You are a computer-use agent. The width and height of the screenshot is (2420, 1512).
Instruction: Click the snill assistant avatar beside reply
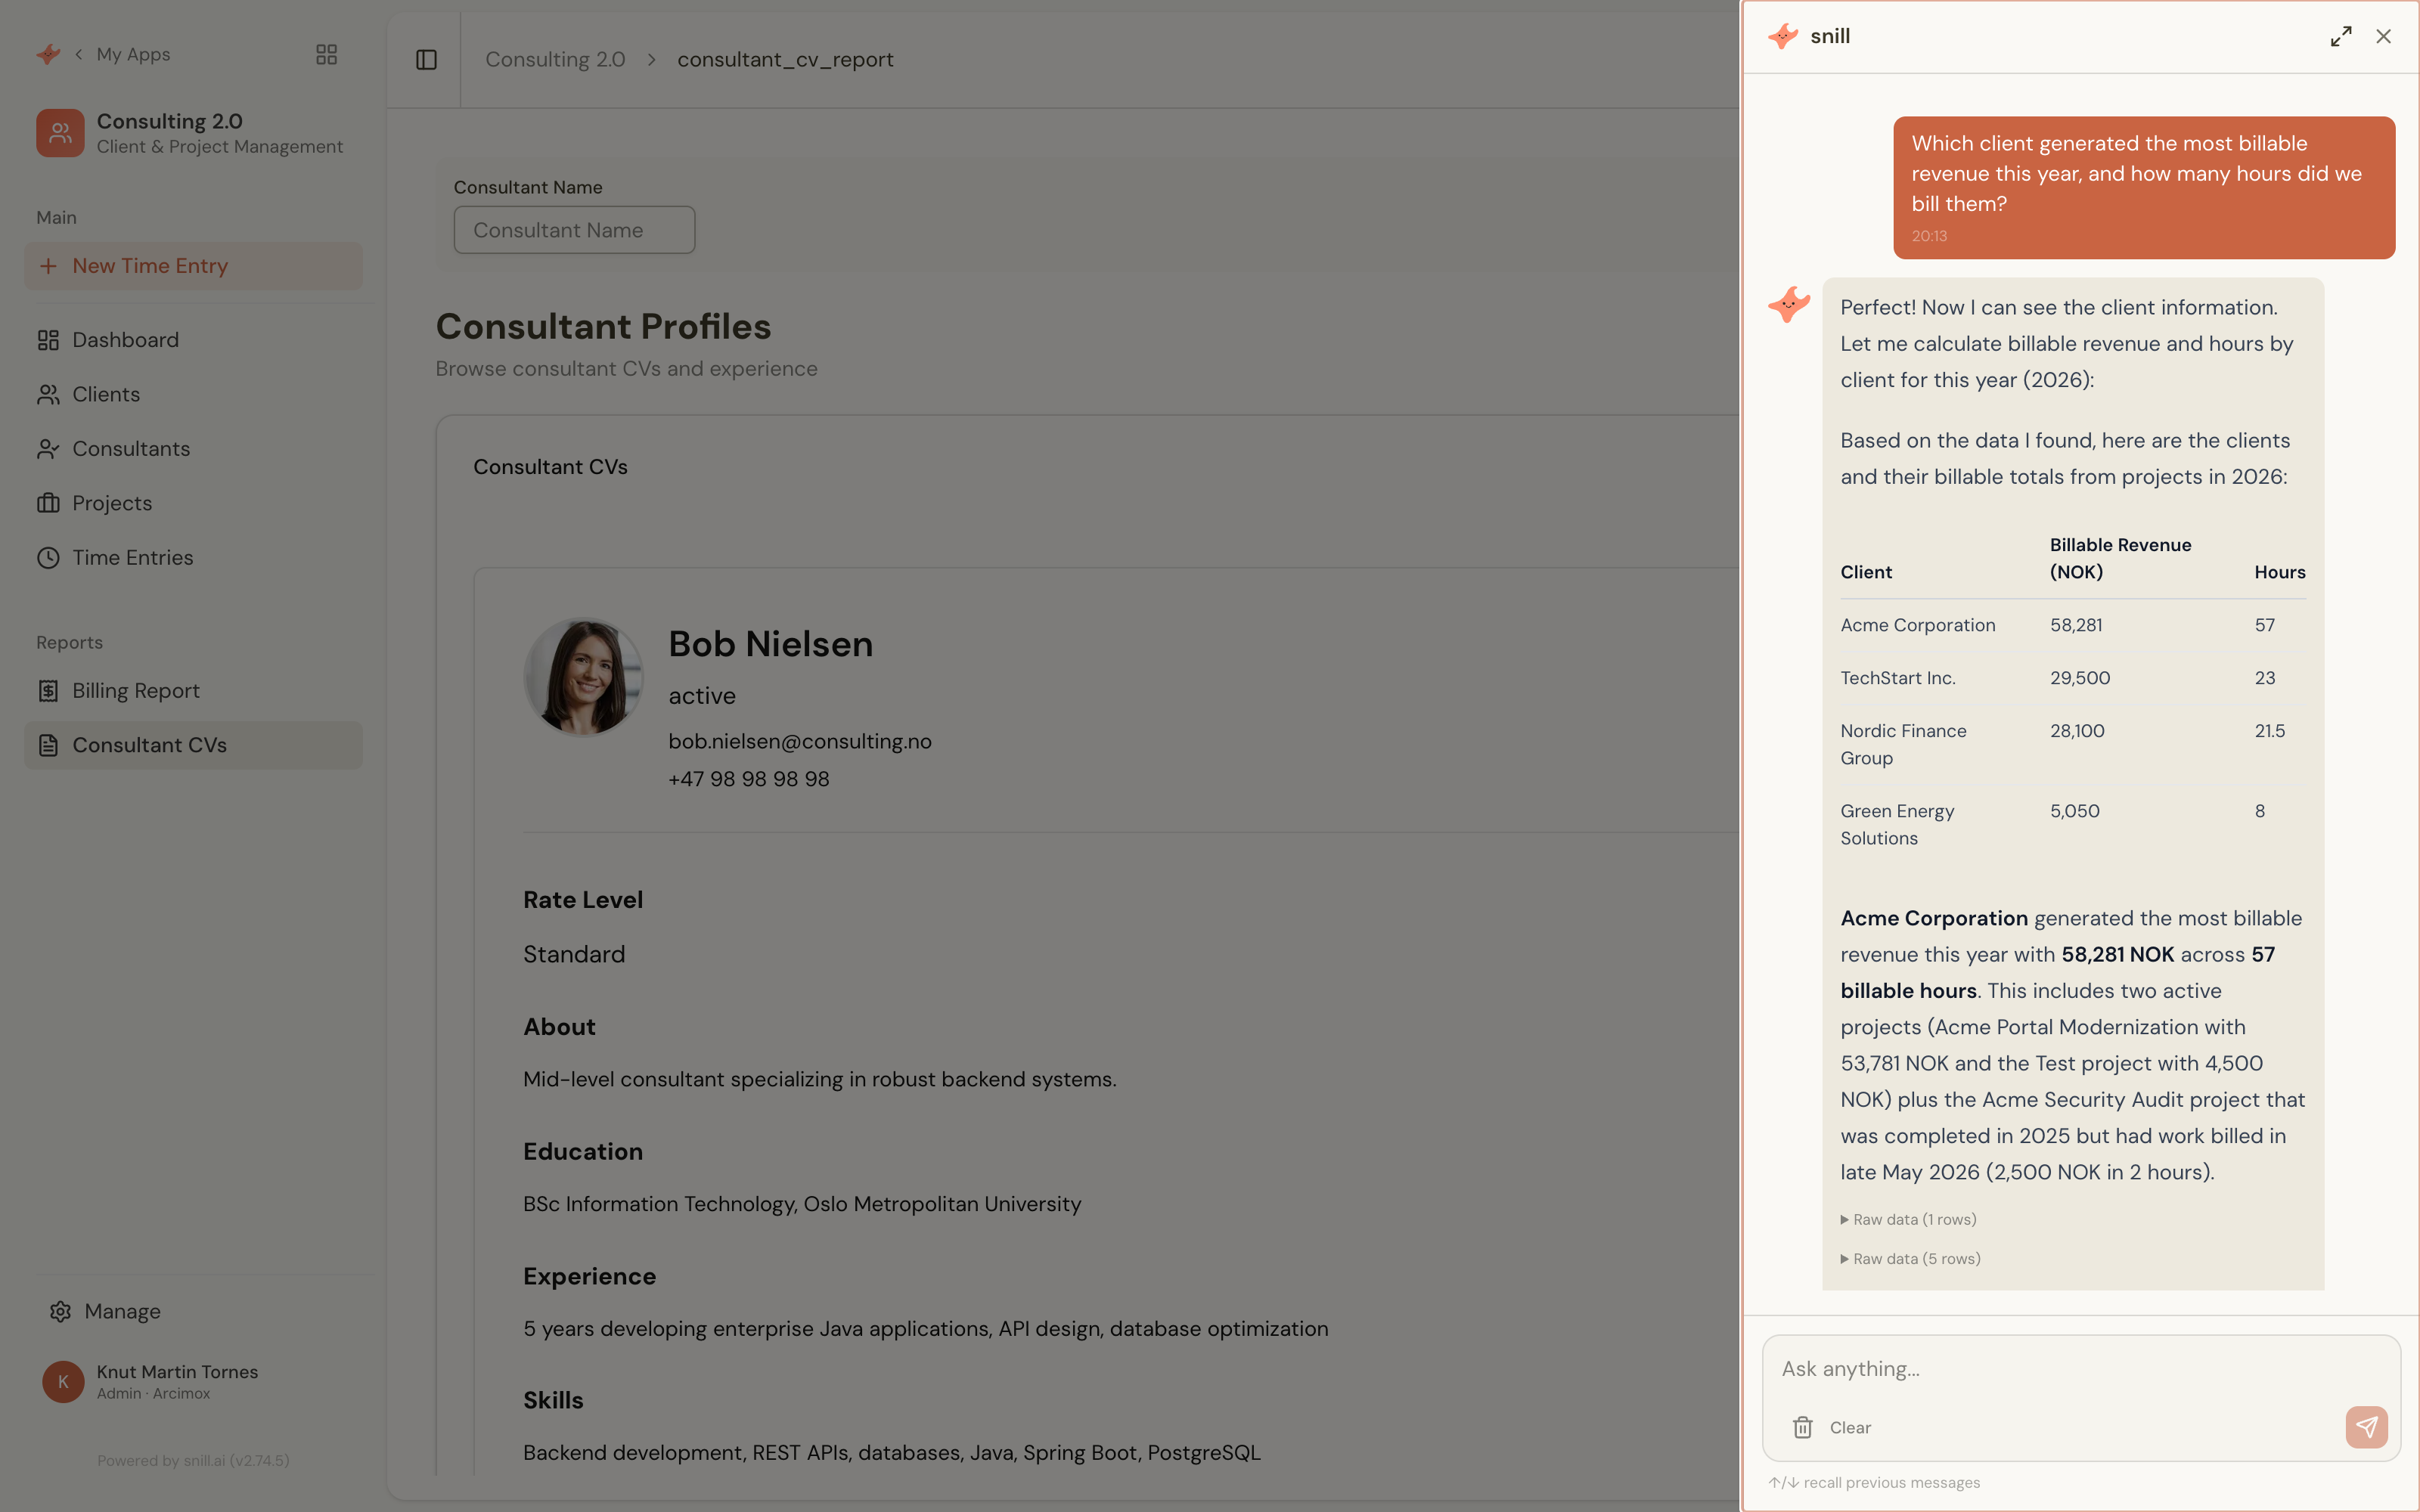1789,304
